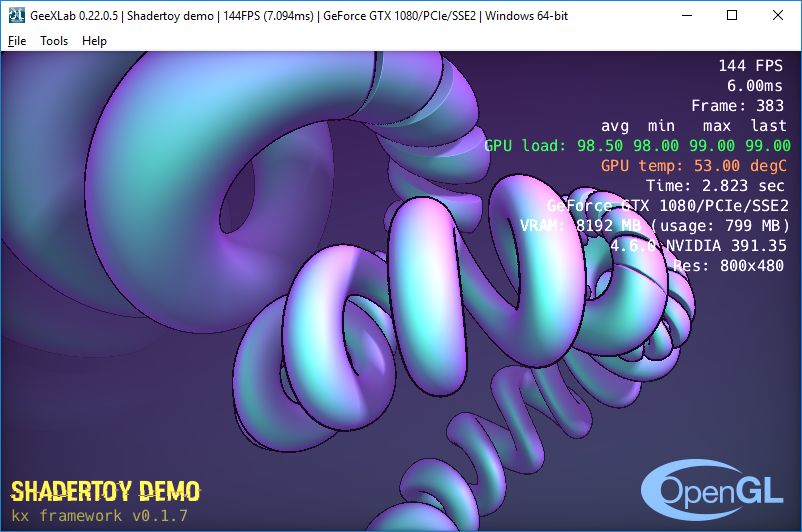Click the 'GeForce GTX 1080/PCIe/SSE2' overlay line
802x532 pixels.
coord(667,206)
